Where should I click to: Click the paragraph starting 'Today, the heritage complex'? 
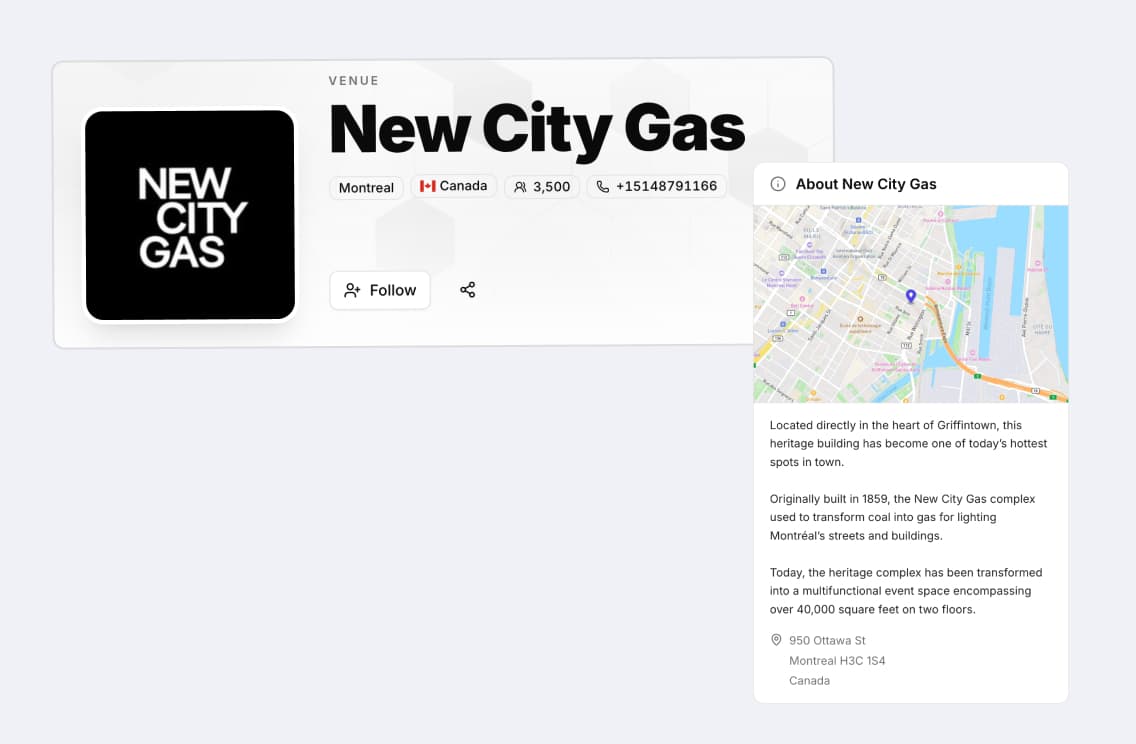906,590
